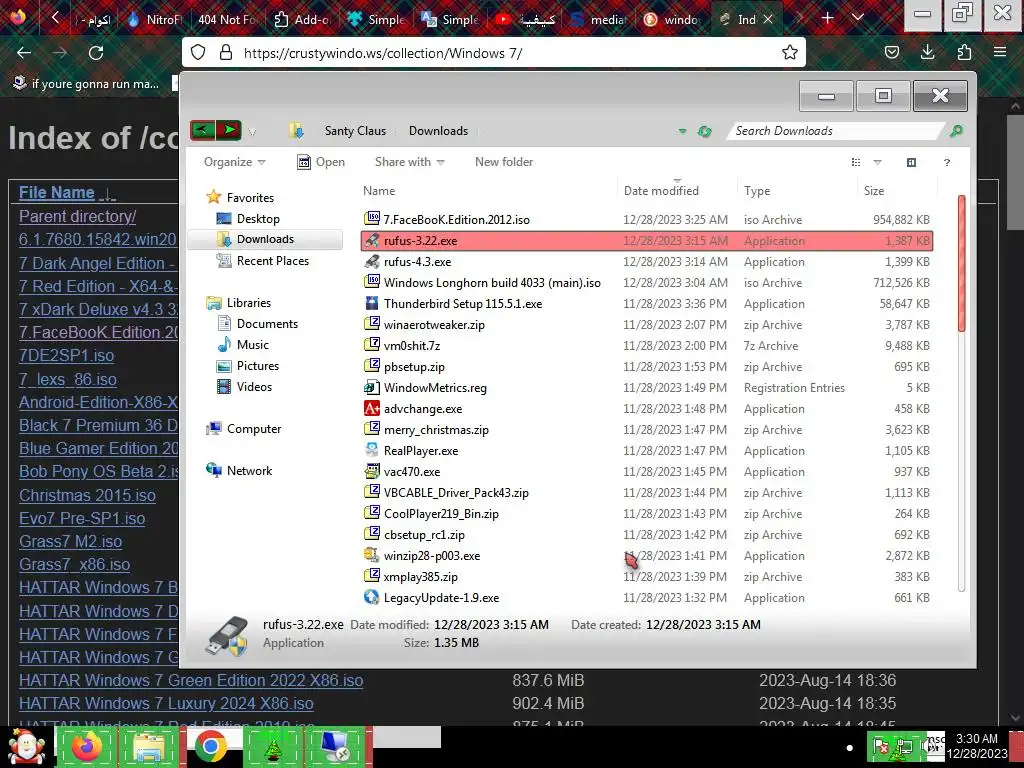Open the Firefox downloads arrow icon
This screenshot has width=1024, height=768.
pyautogui.click(x=927, y=52)
